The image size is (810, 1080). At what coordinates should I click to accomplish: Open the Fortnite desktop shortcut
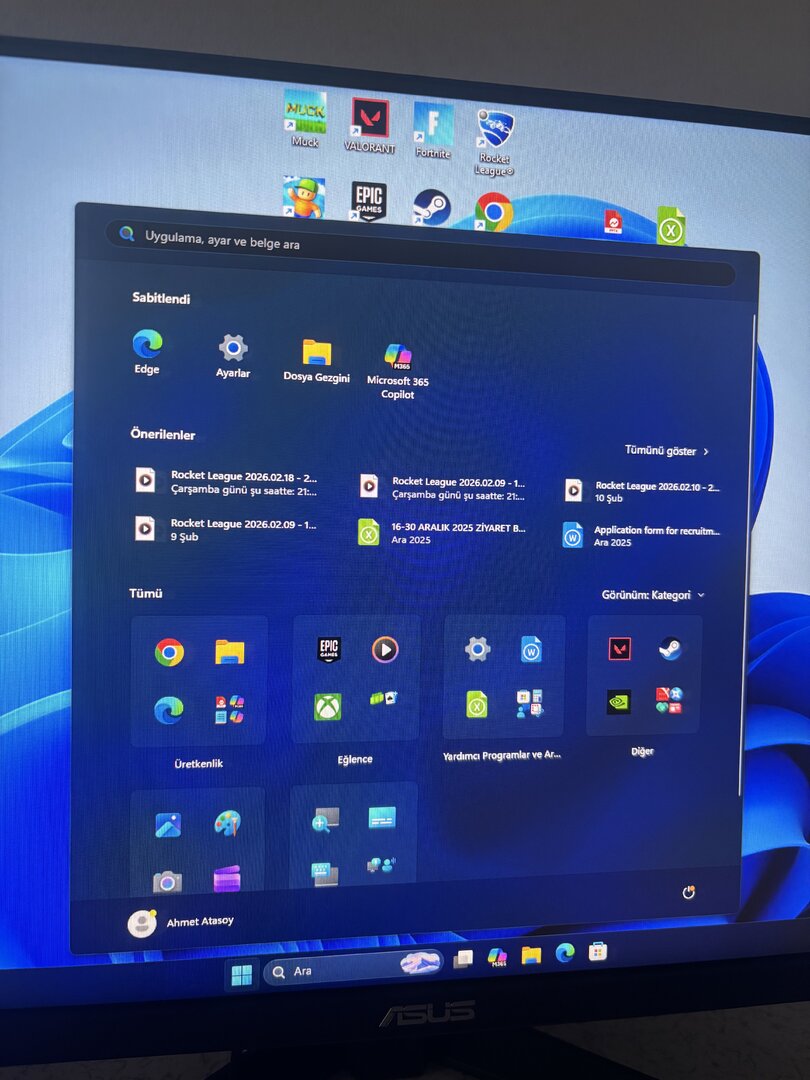(433, 131)
